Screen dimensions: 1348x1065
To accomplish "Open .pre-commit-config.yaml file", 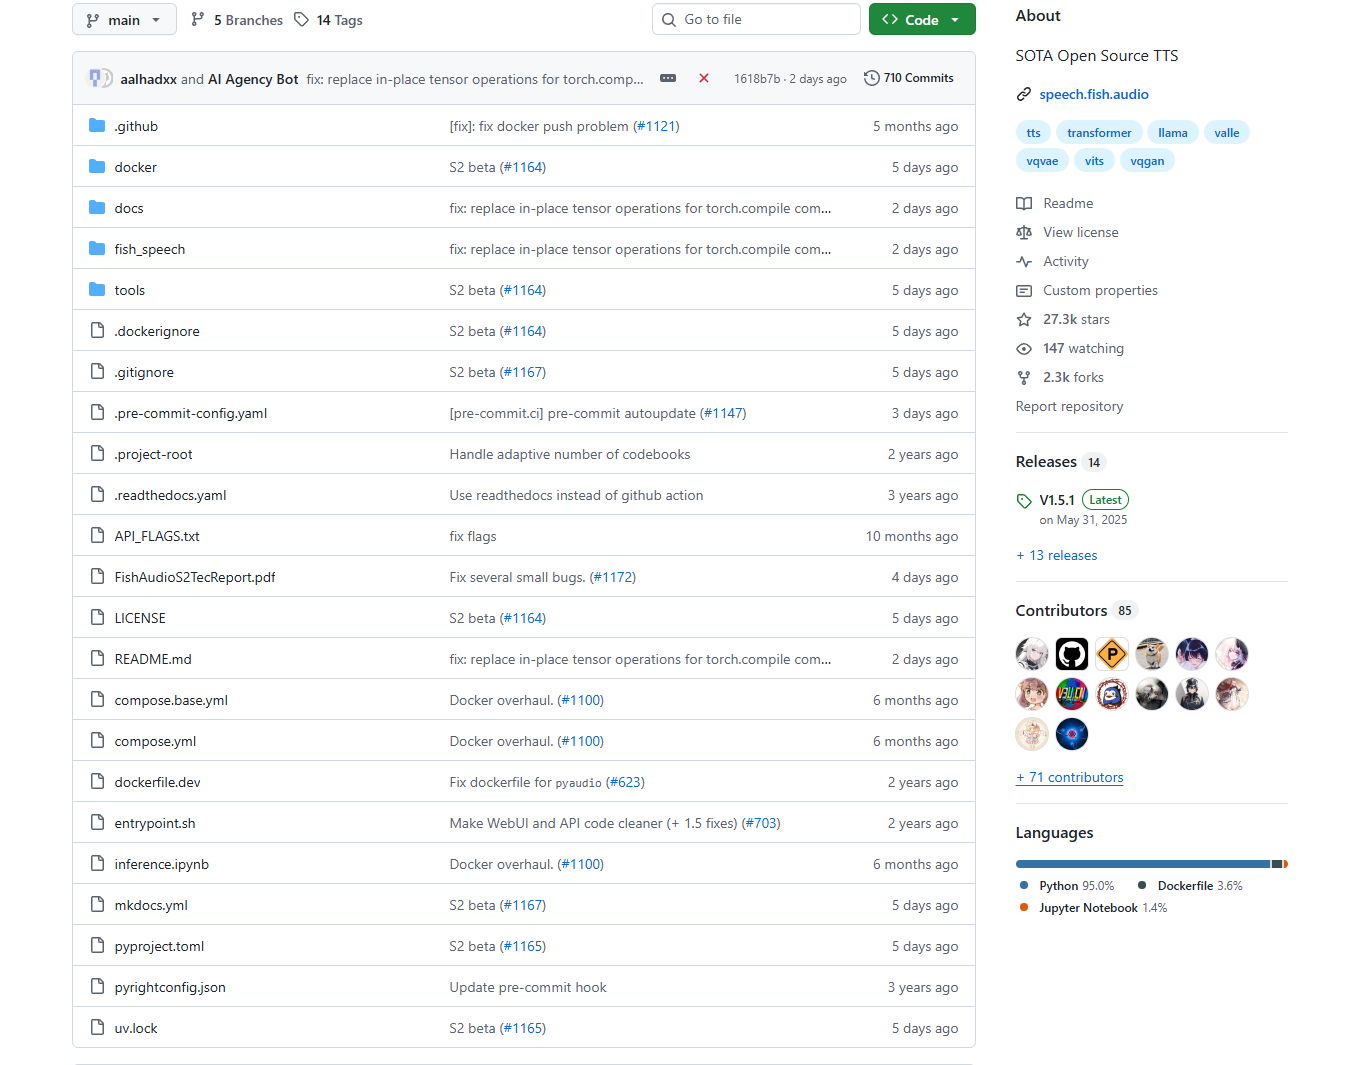I will (190, 413).
